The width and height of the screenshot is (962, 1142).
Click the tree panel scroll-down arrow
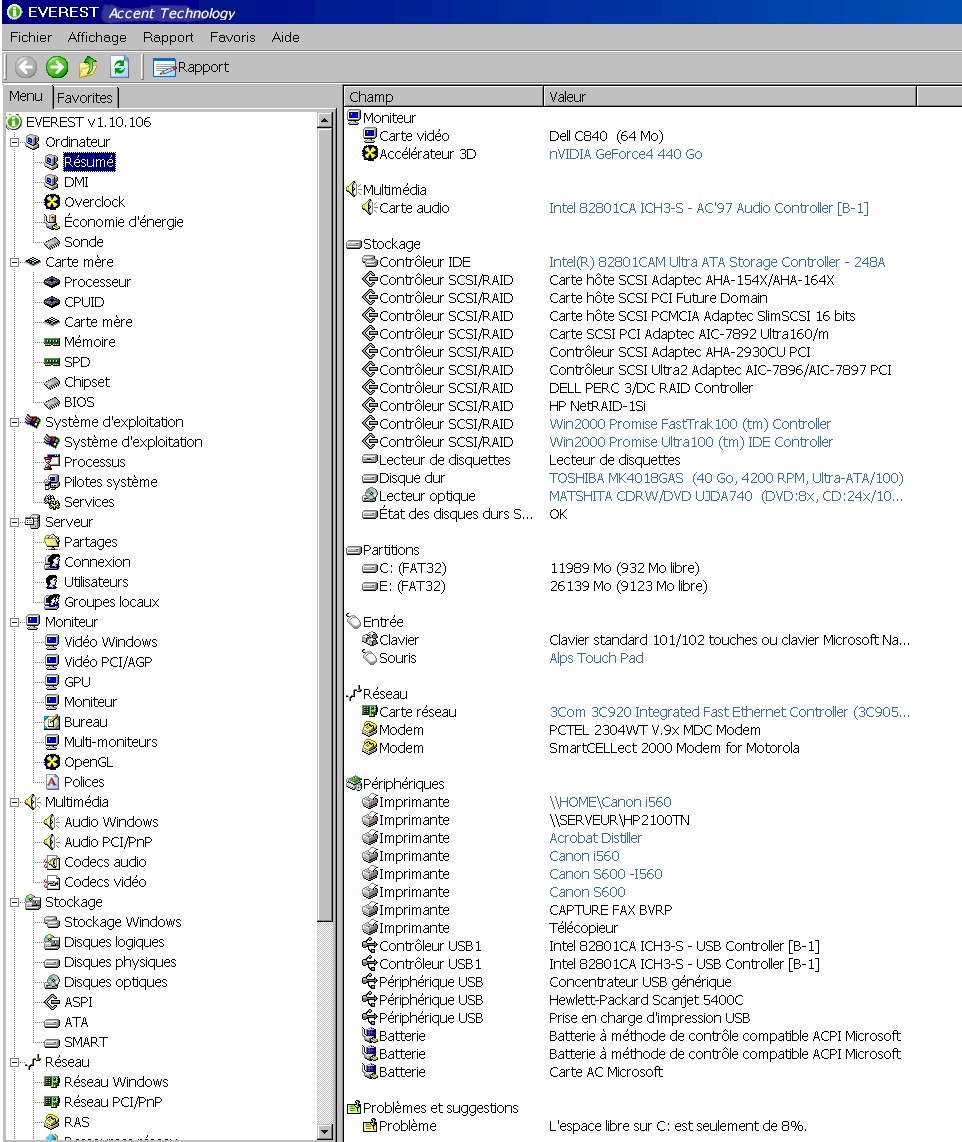coord(326,1132)
